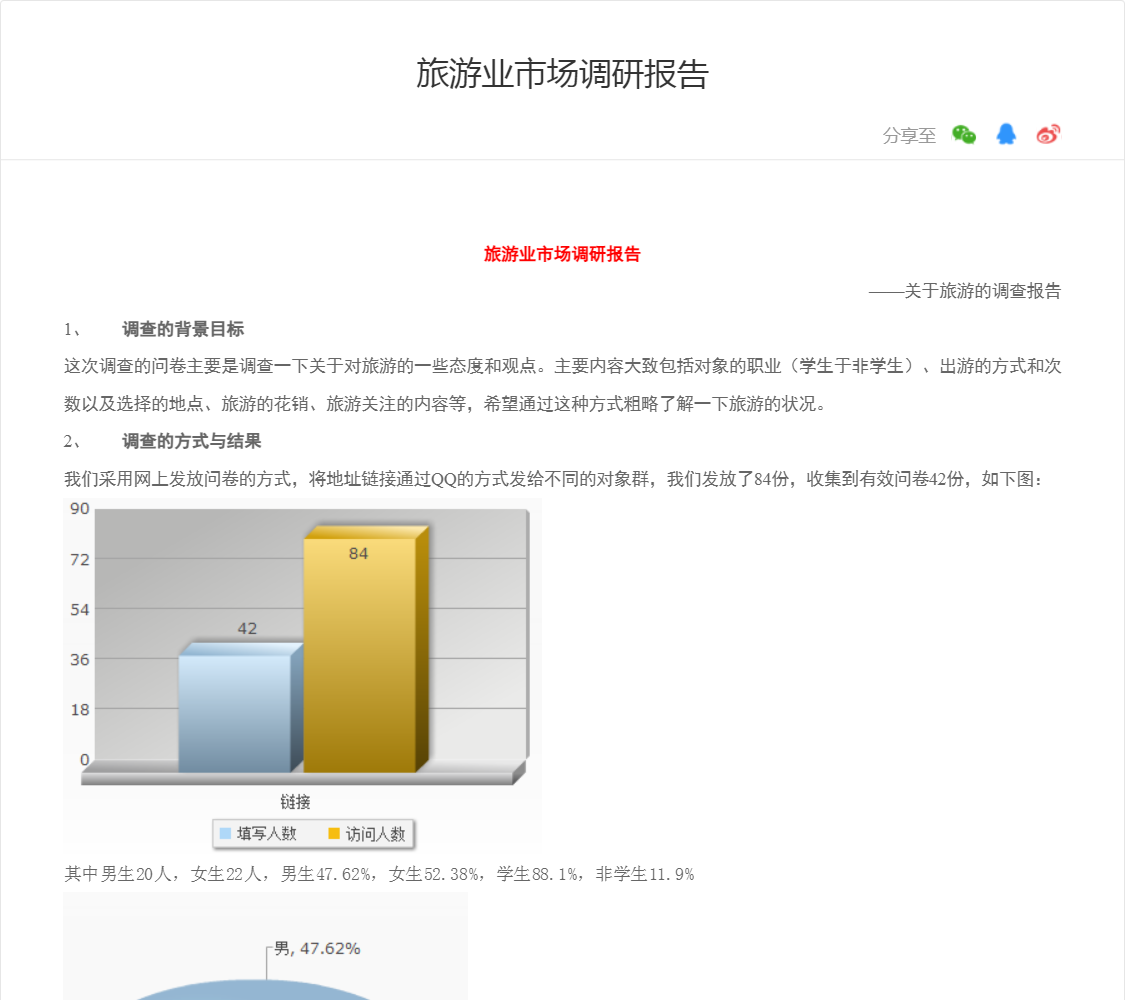Toggle the 填写人数 legend label
The image size is (1125, 1000).
click(266, 834)
